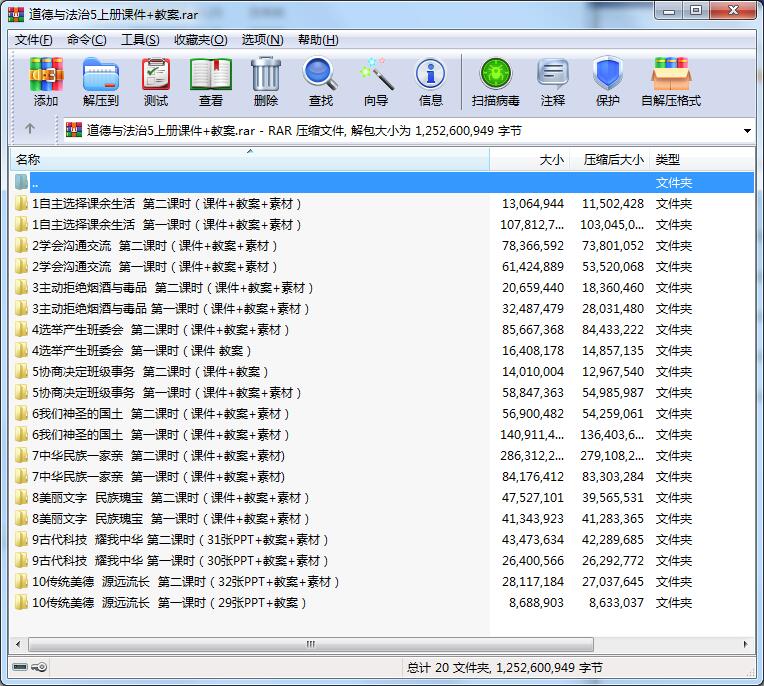The height and width of the screenshot is (686, 764).
Task: Open the Tools (工具) menu
Action: (x=140, y=39)
